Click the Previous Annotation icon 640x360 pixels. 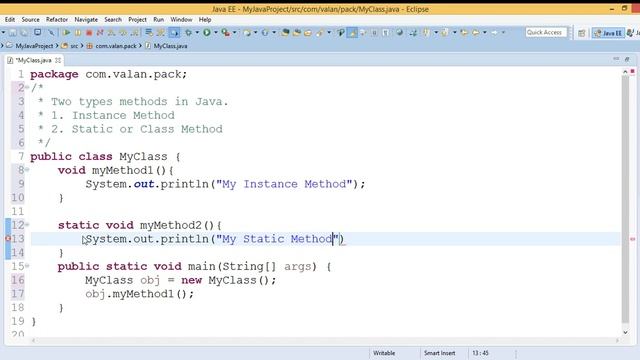tap(444, 32)
